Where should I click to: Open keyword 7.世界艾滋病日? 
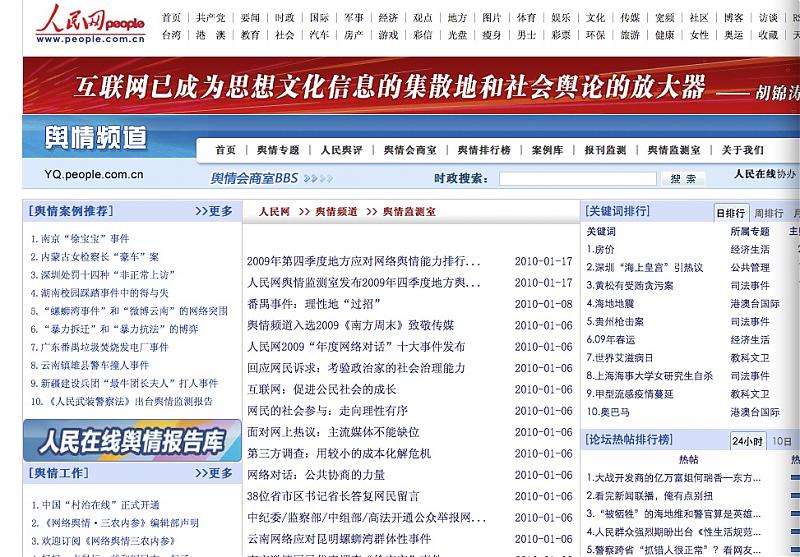pos(619,358)
